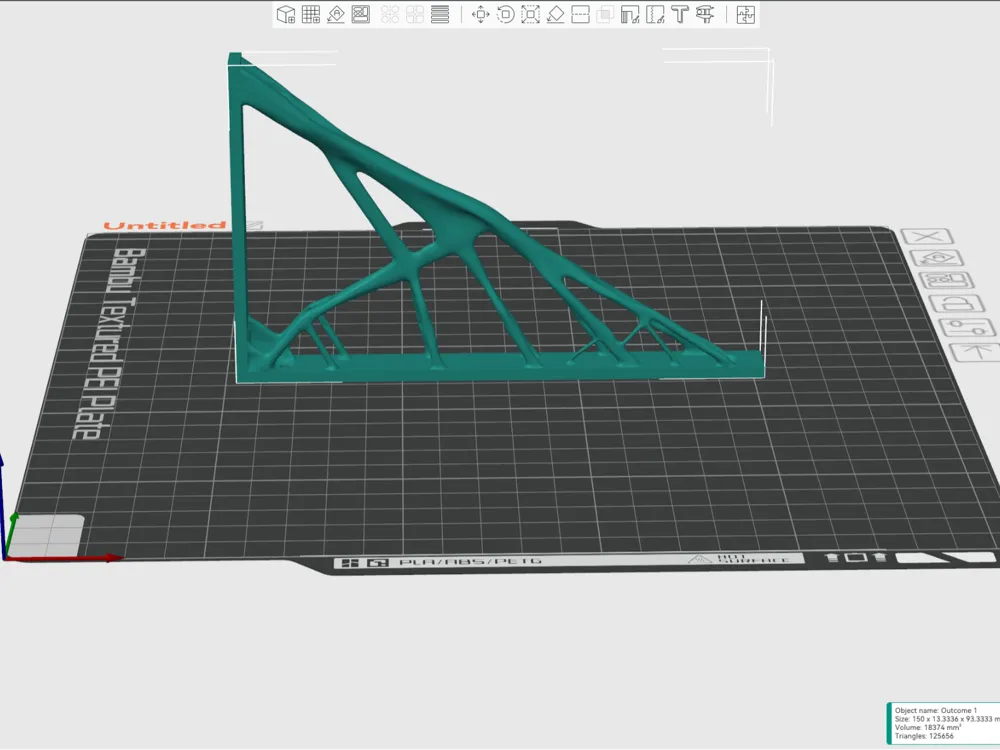Select the Rotate tool
The height and width of the screenshot is (750, 1000).
click(x=505, y=15)
